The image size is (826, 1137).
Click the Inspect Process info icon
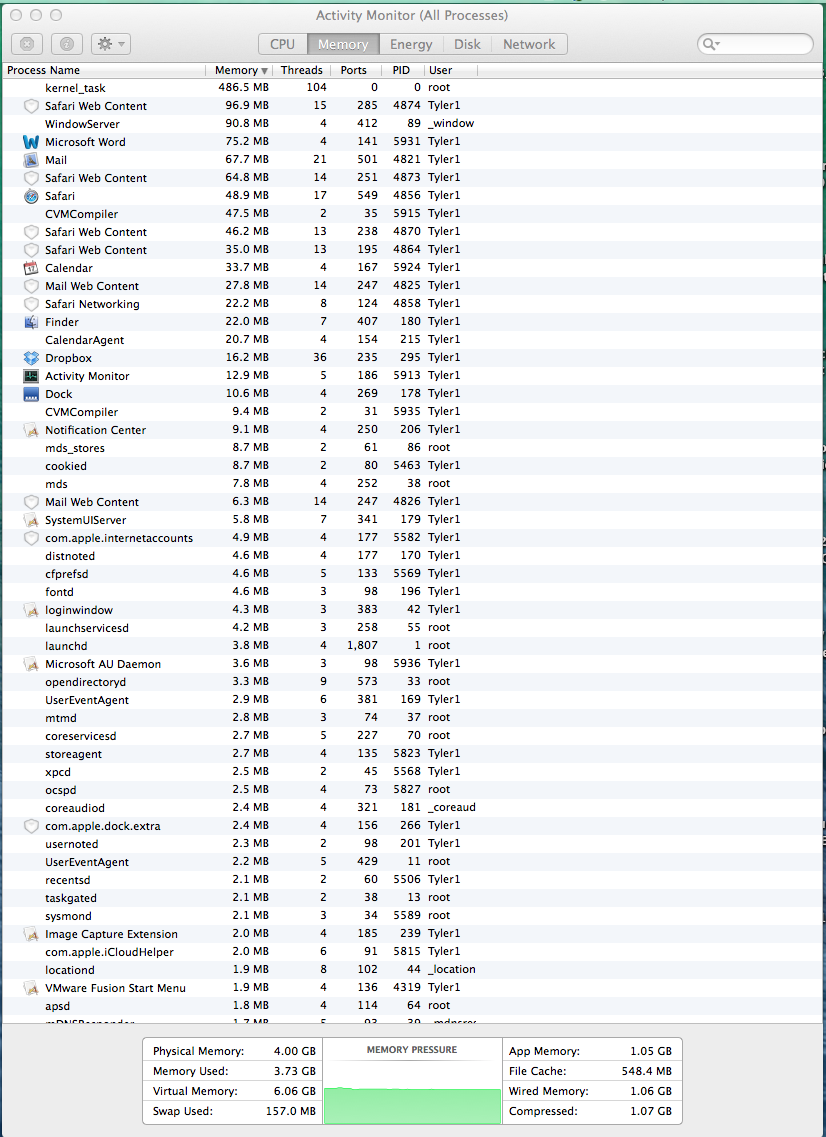[67, 44]
